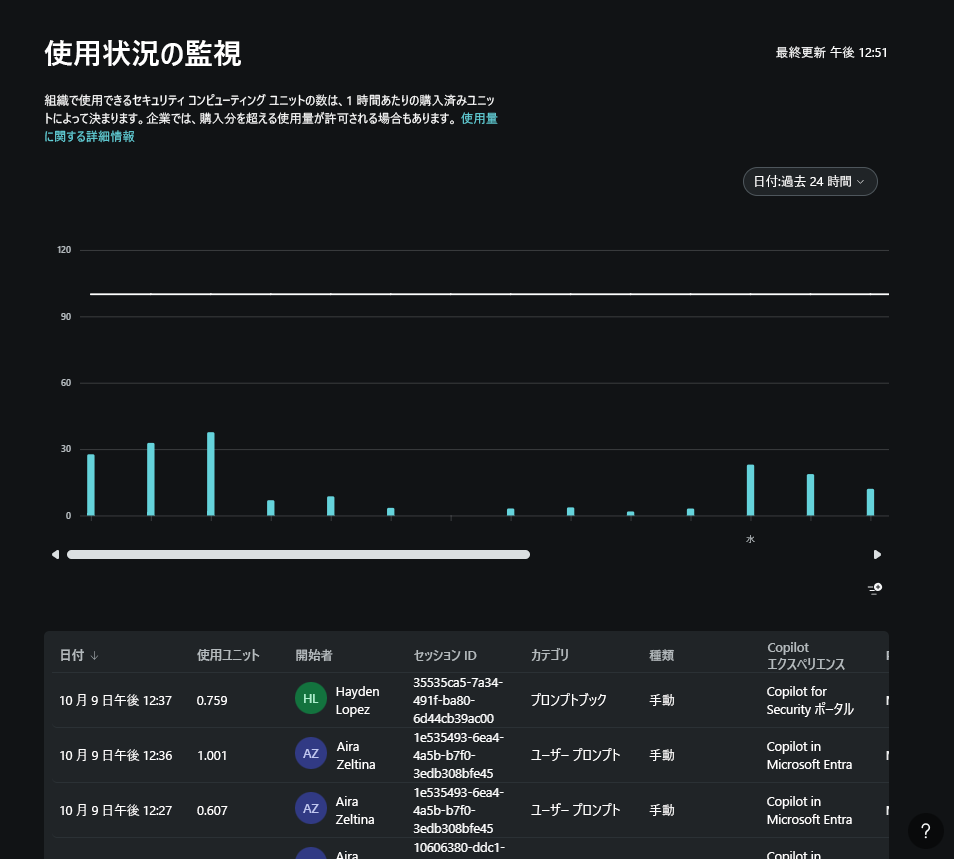The image size is (954, 859).
Task: Click the chart's horizontal scrollbar
Action: (x=298, y=554)
